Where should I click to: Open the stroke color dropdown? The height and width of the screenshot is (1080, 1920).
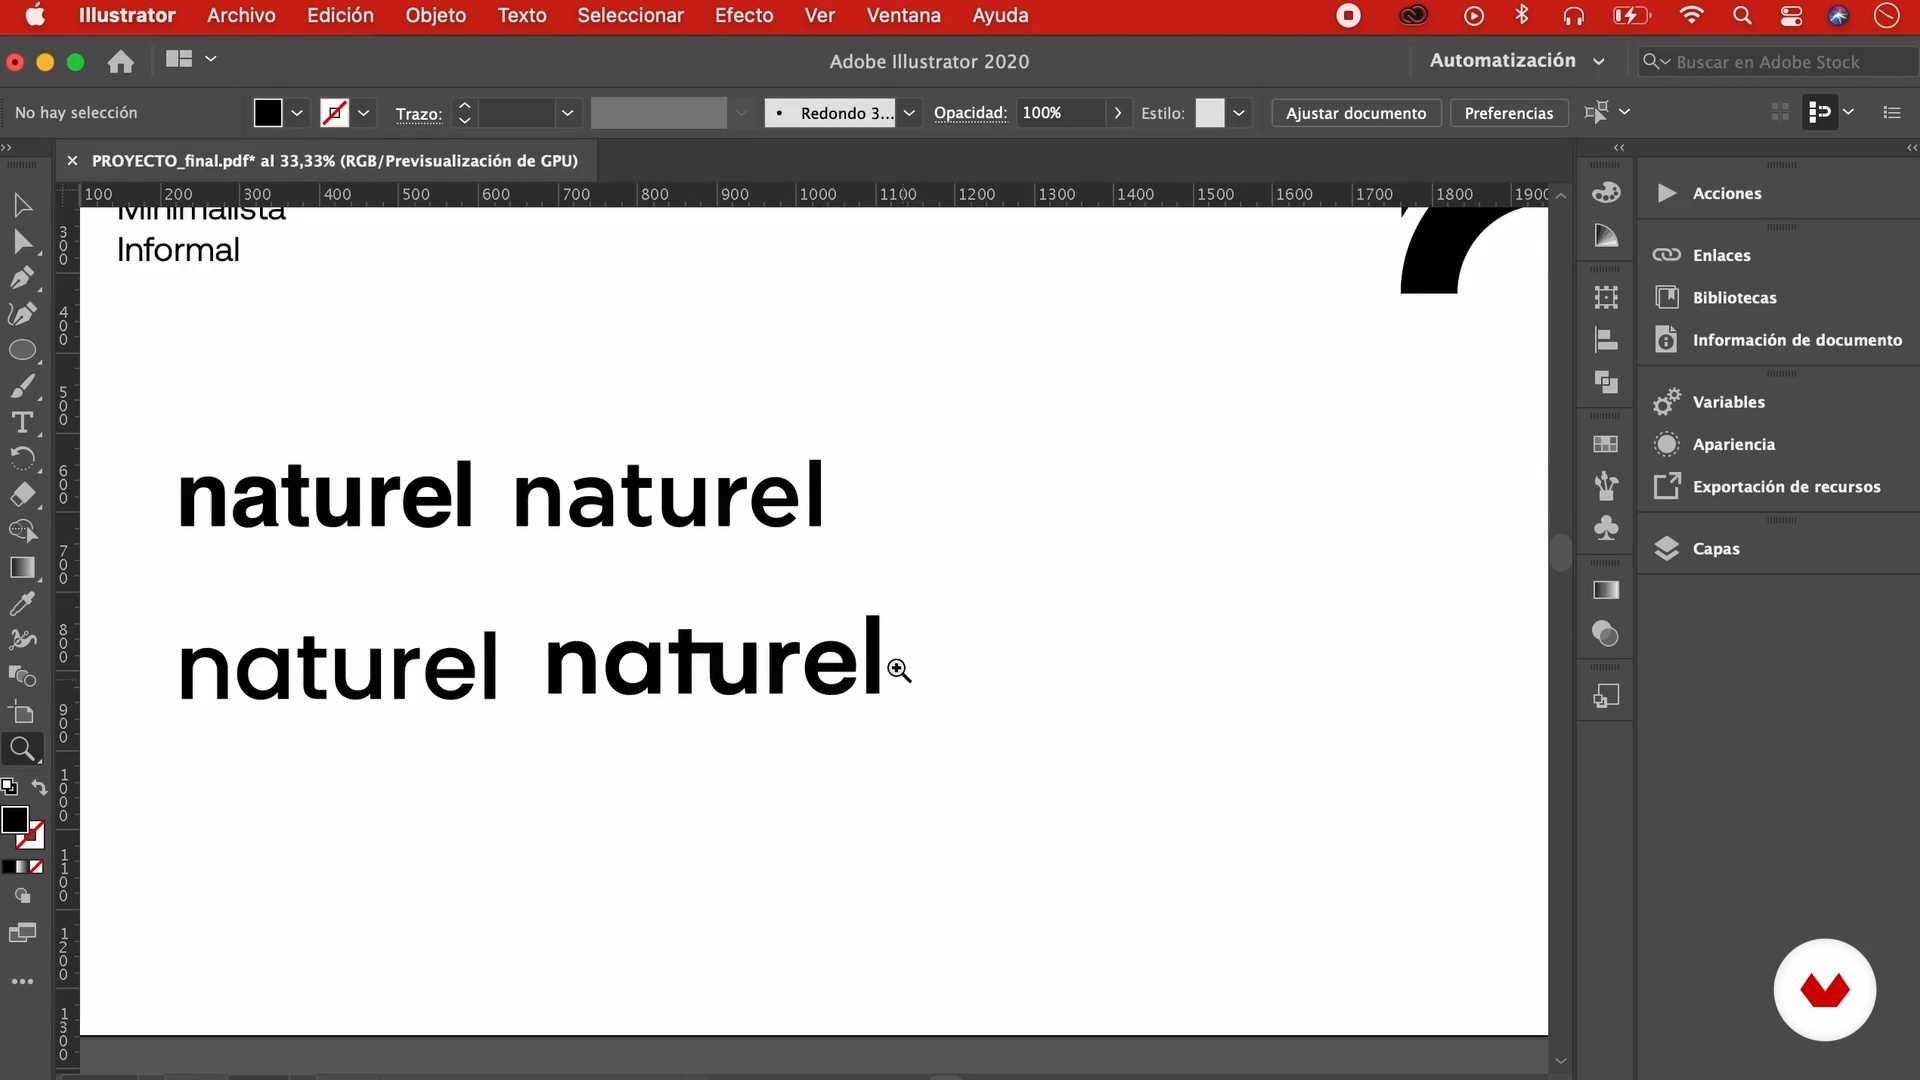[364, 113]
